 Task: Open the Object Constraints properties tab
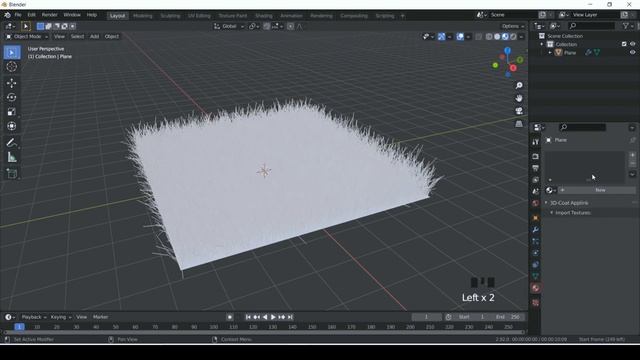[x=536, y=265]
